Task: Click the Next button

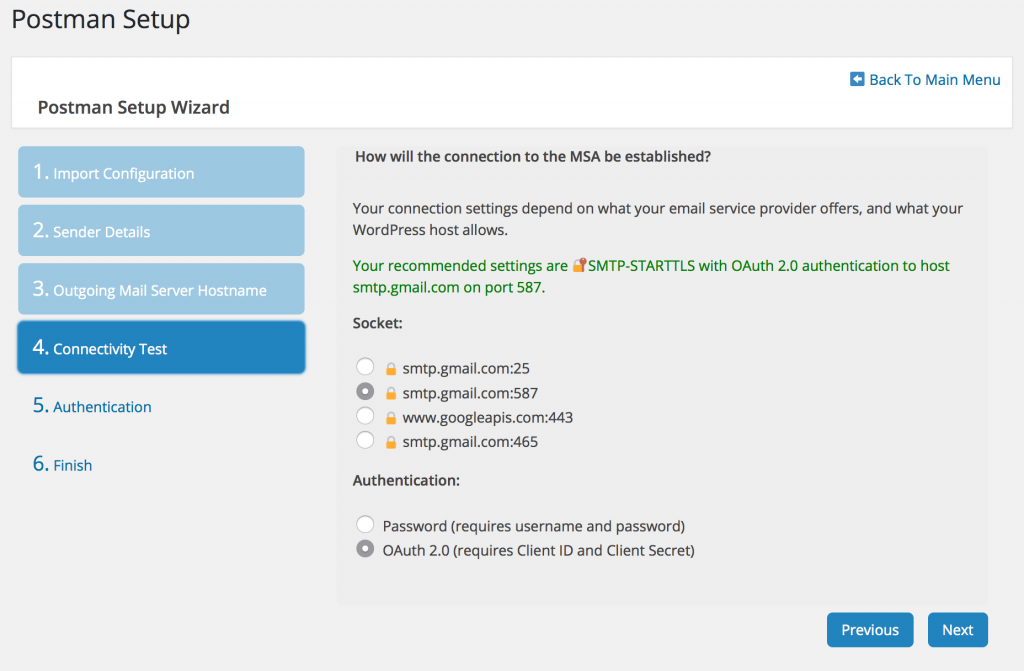Action: 957,630
